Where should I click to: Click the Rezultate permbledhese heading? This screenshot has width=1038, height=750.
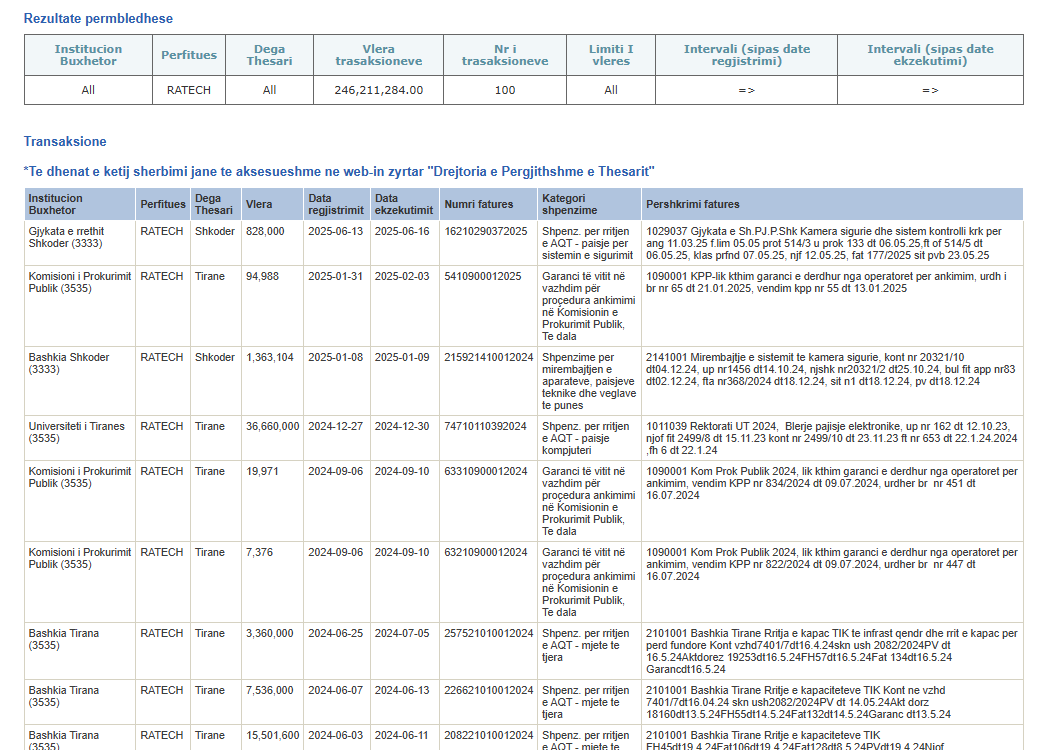coord(98,19)
